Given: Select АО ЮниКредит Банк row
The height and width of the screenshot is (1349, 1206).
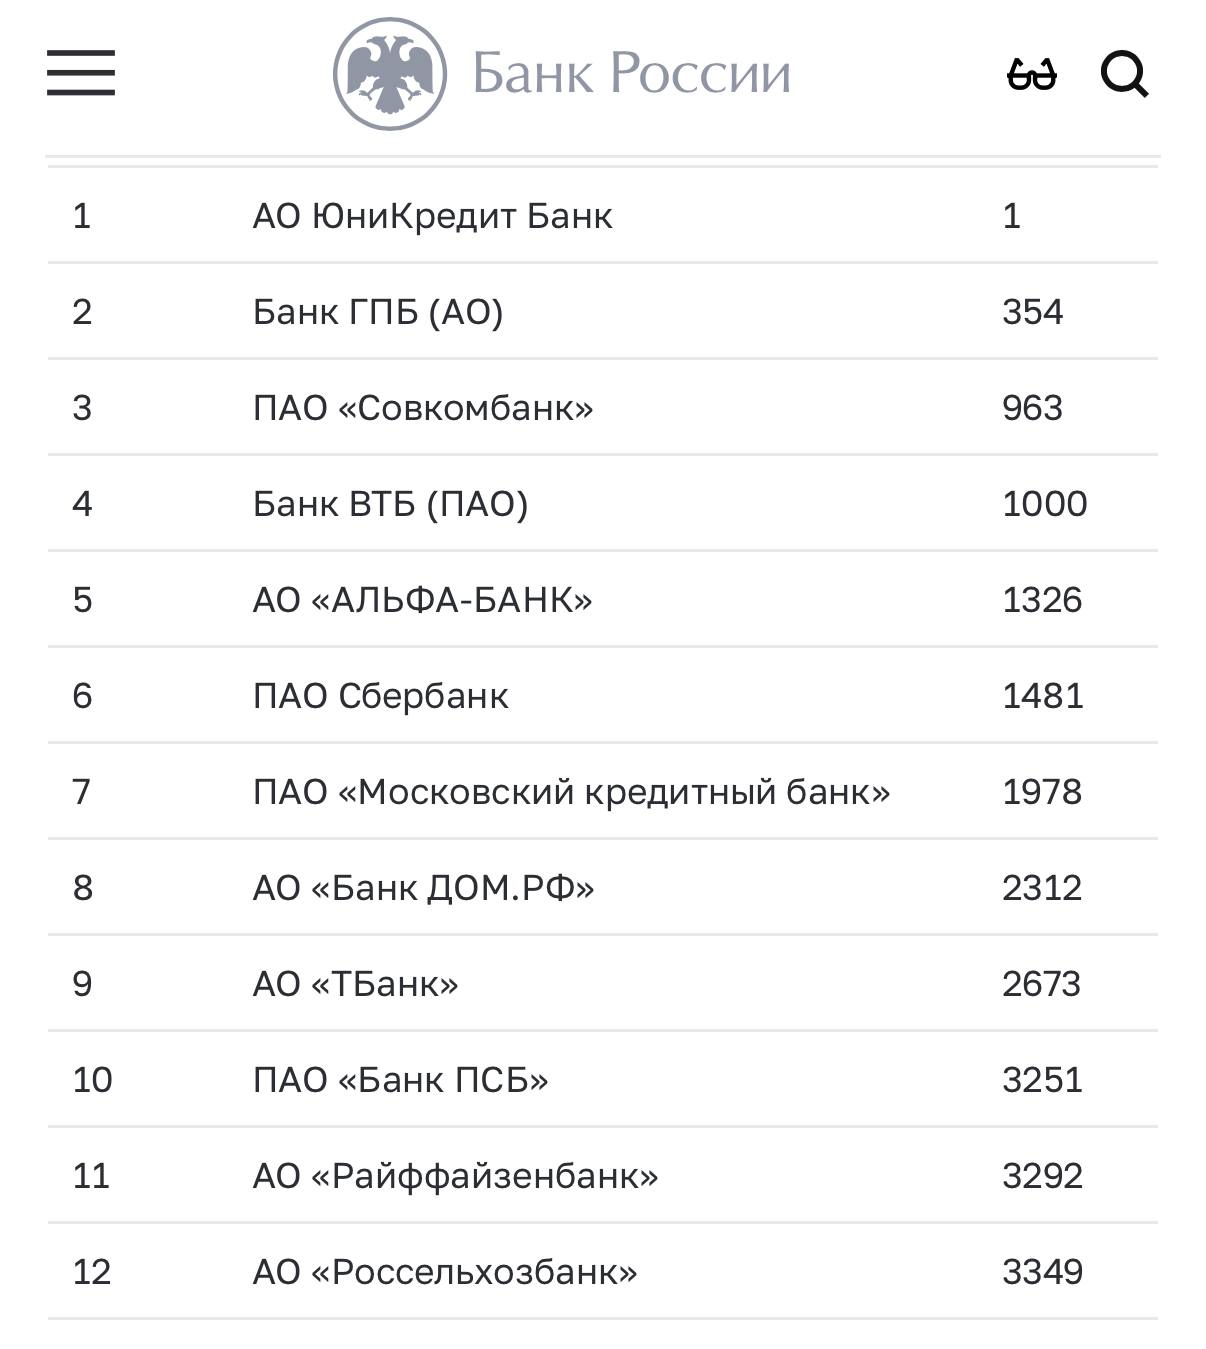Looking at the screenshot, I should click(x=432, y=216).
